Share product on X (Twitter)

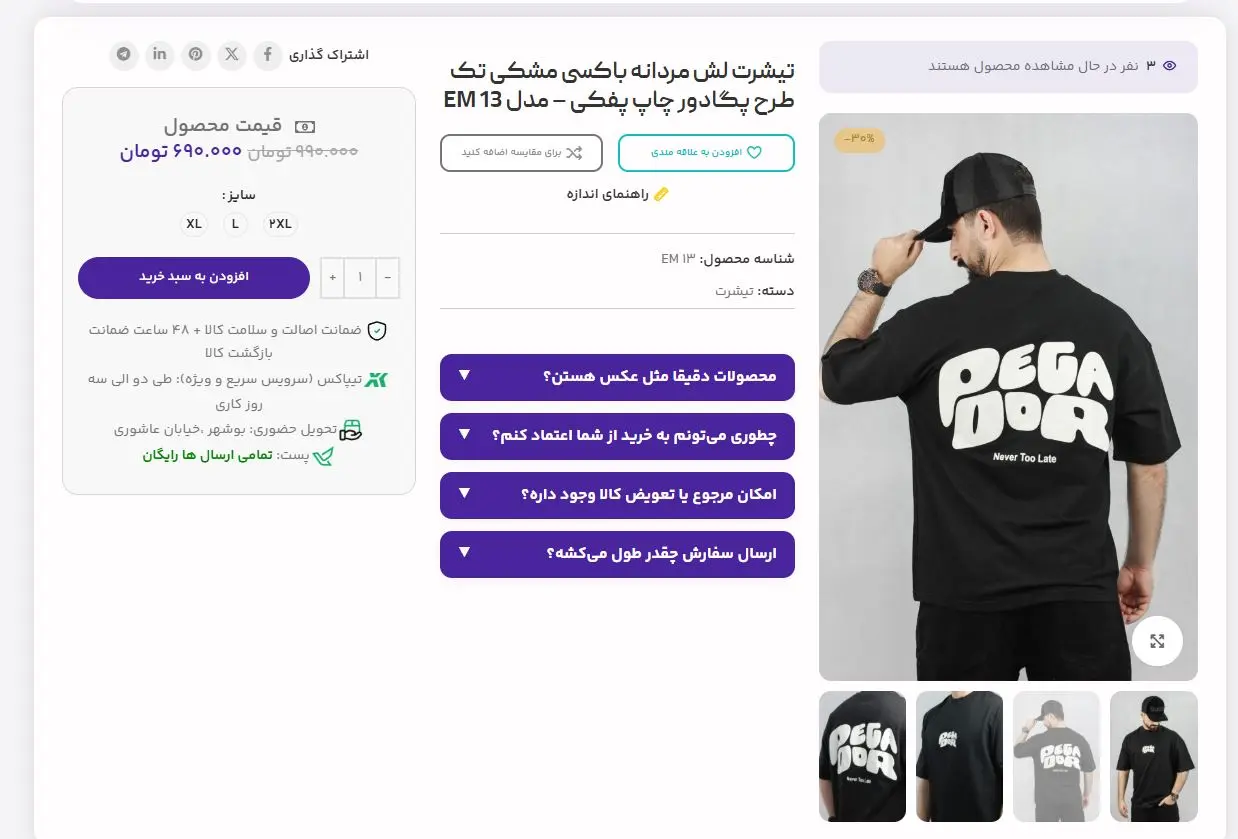click(x=232, y=54)
